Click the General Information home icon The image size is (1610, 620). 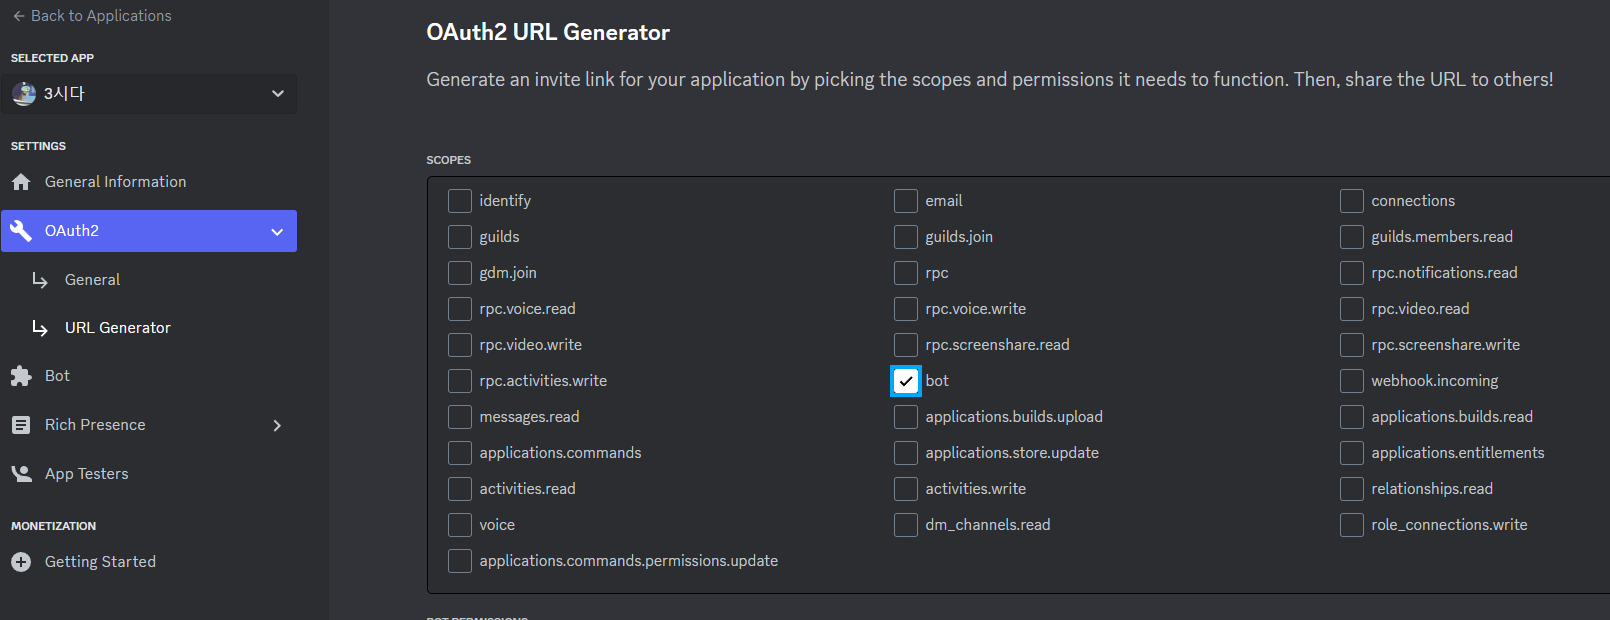point(21,182)
